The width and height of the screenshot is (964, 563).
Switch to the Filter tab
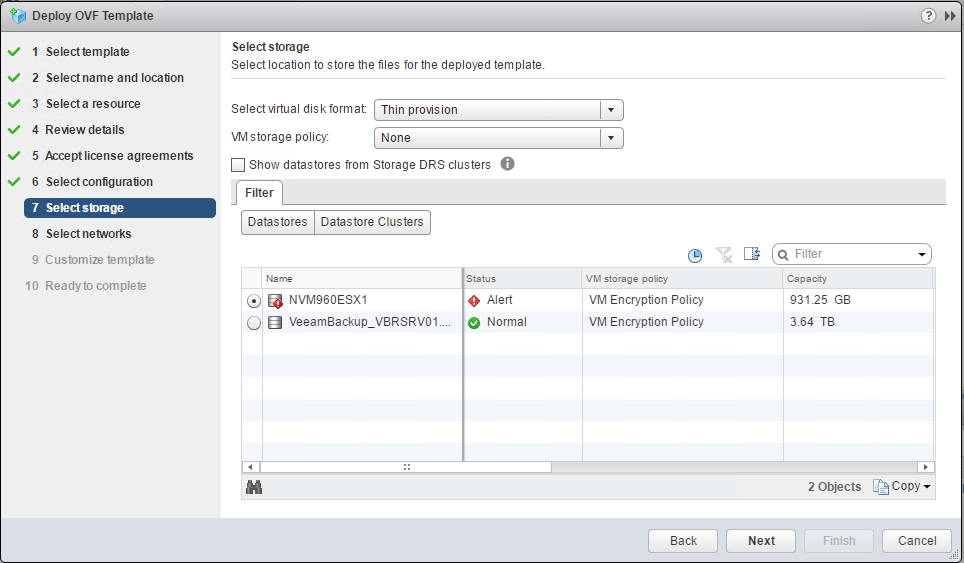tap(259, 192)
